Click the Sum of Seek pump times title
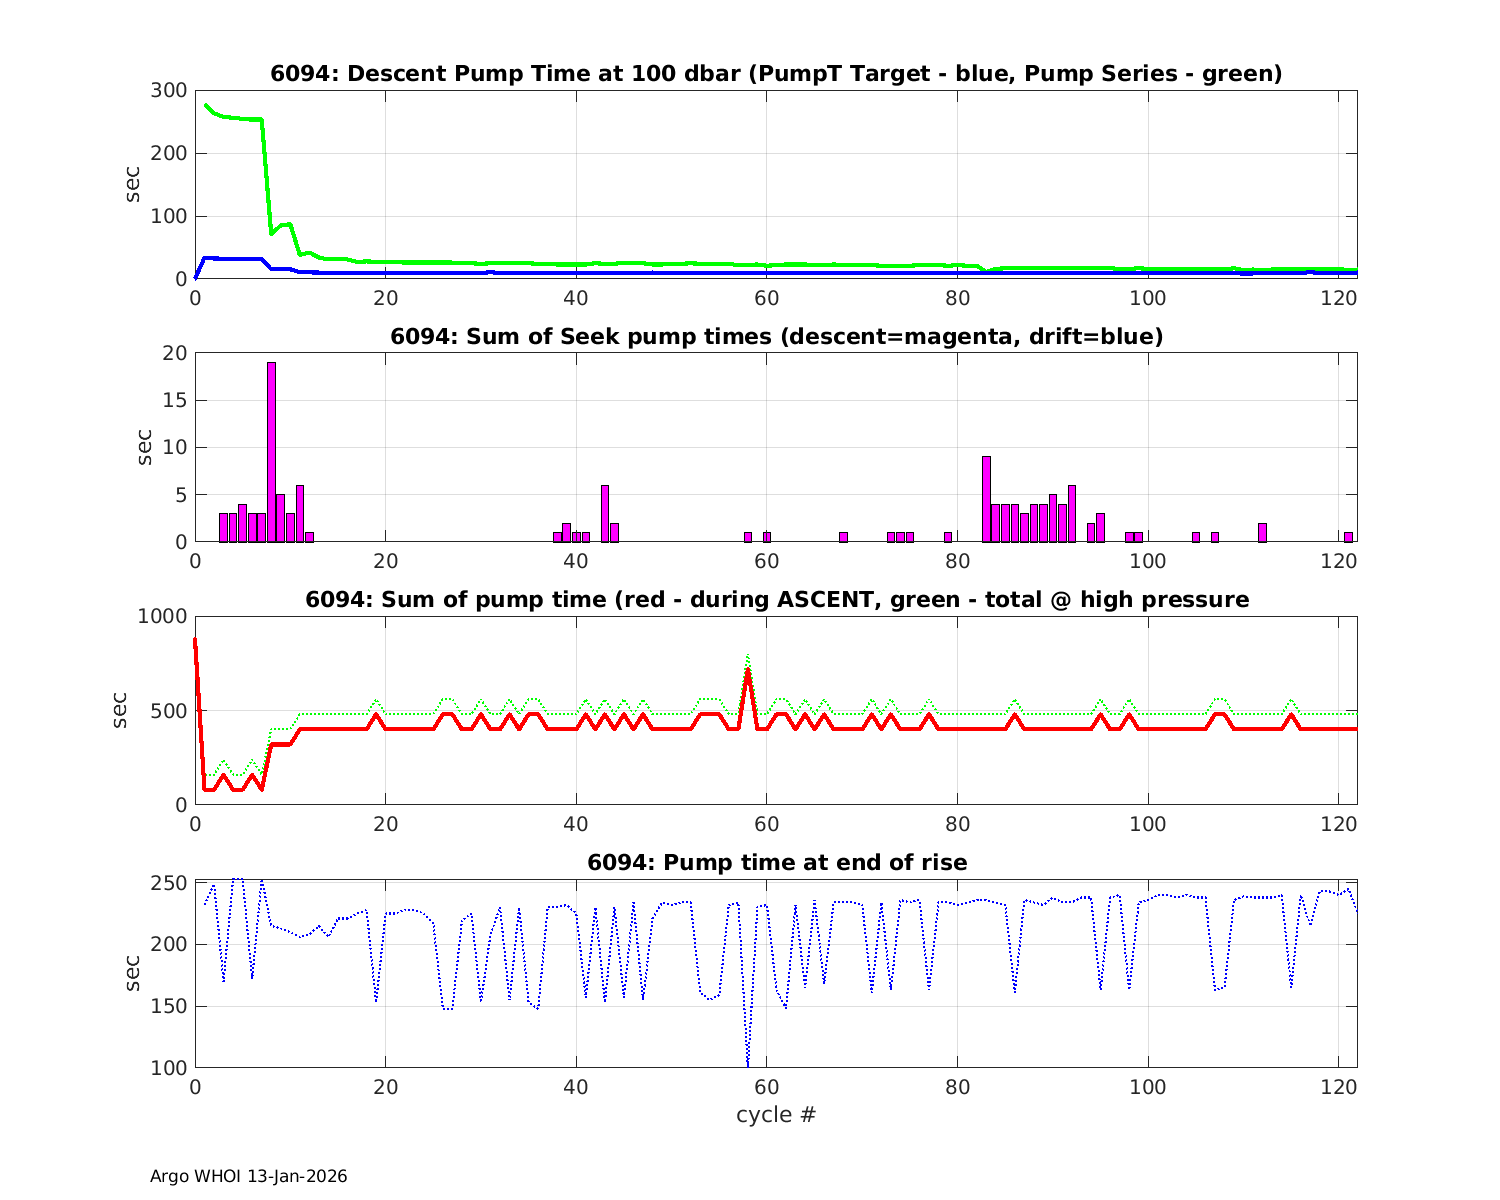 (x=776, y=337)
